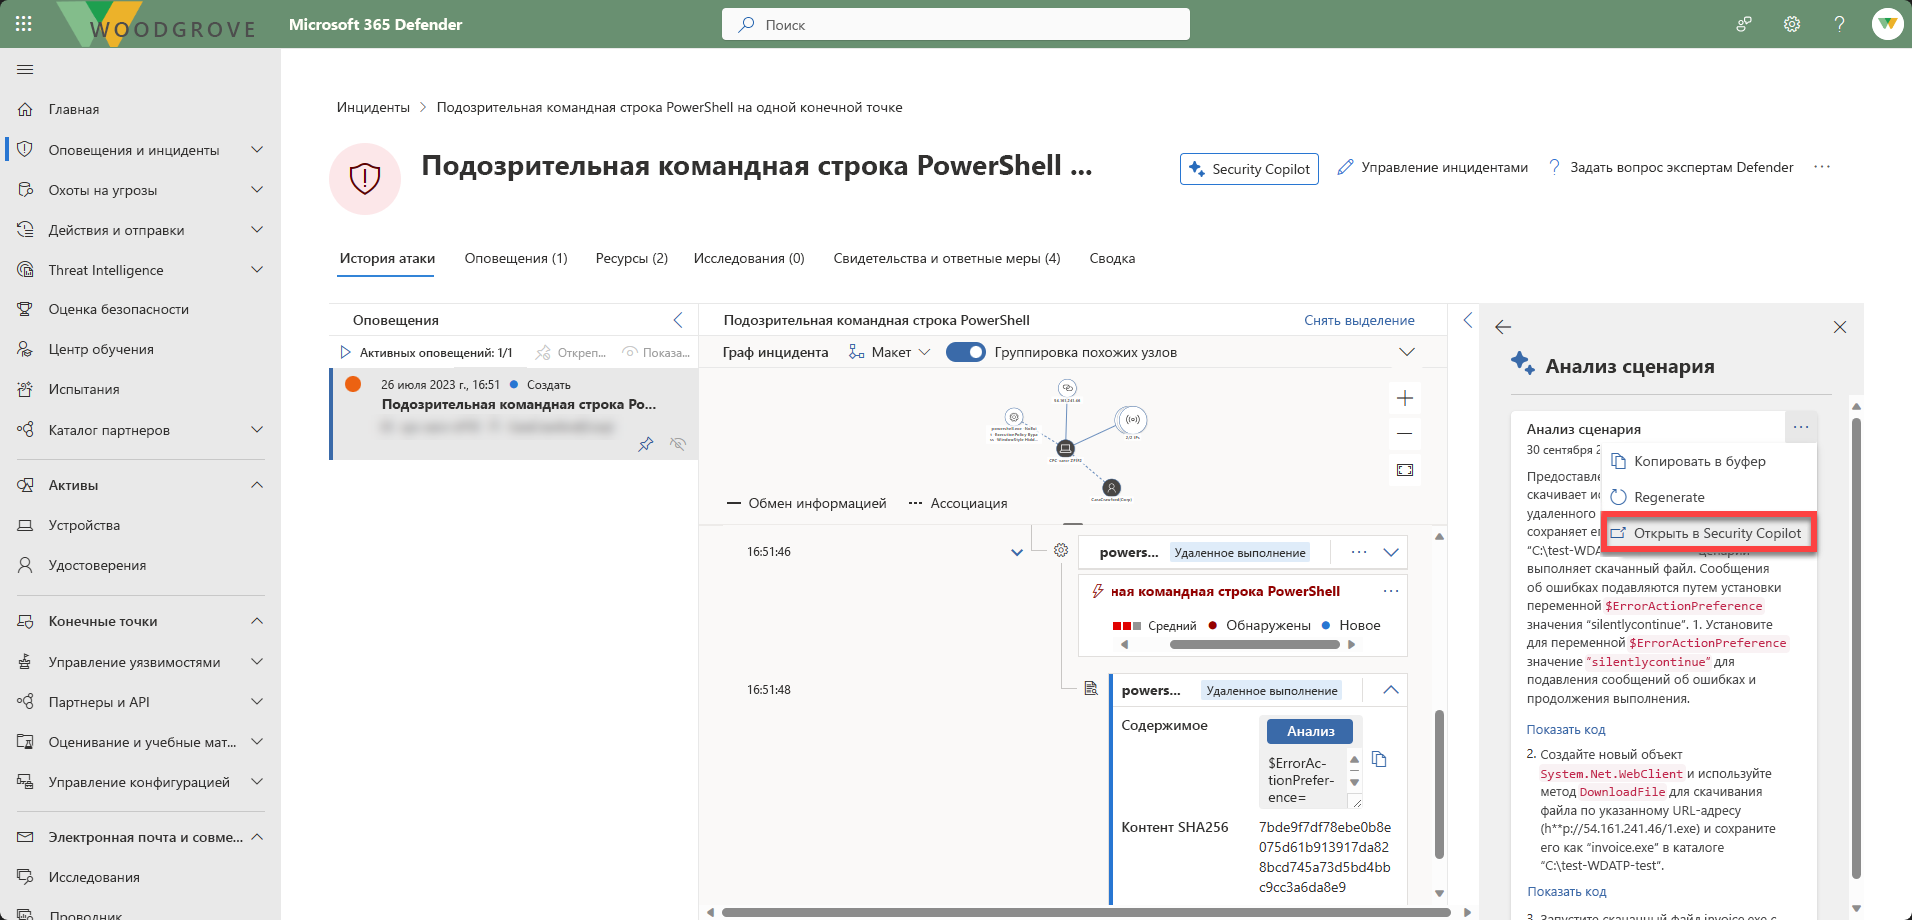Click the settings gear icon in header
Screen dimensions: 1912x920
(1791, 24)
